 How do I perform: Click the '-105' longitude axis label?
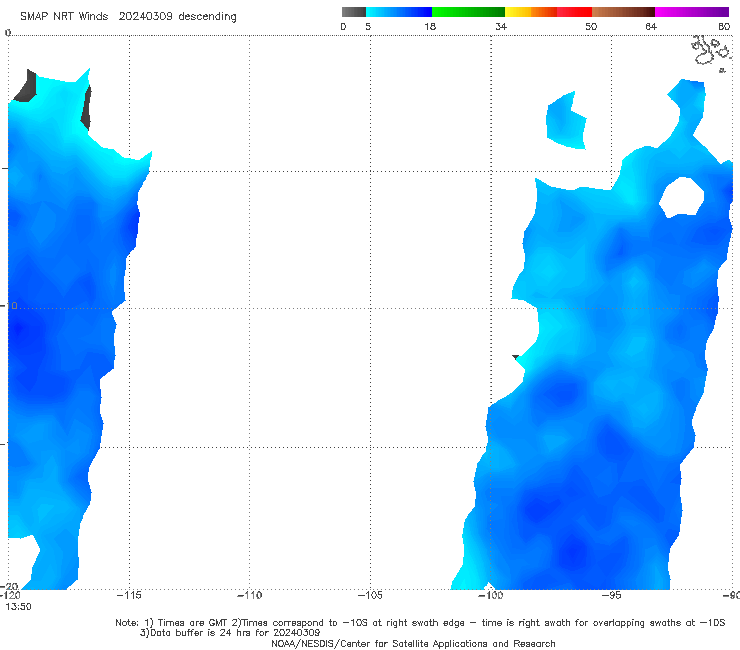click(370, 596)
